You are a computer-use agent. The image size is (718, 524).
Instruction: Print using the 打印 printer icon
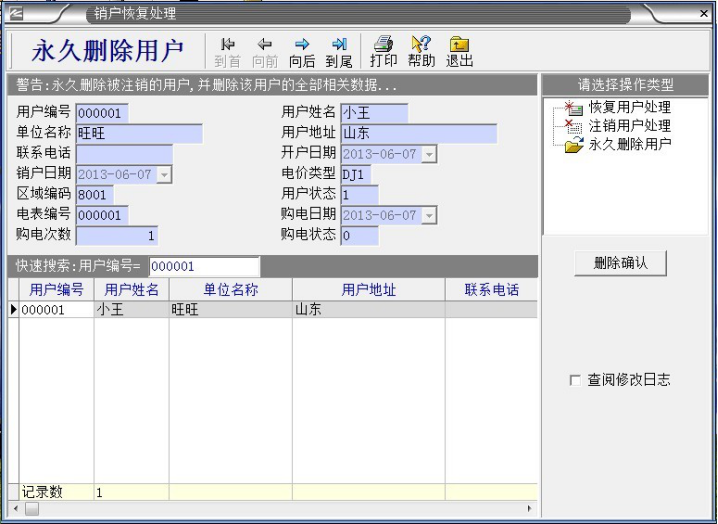[x=383, y=45]
